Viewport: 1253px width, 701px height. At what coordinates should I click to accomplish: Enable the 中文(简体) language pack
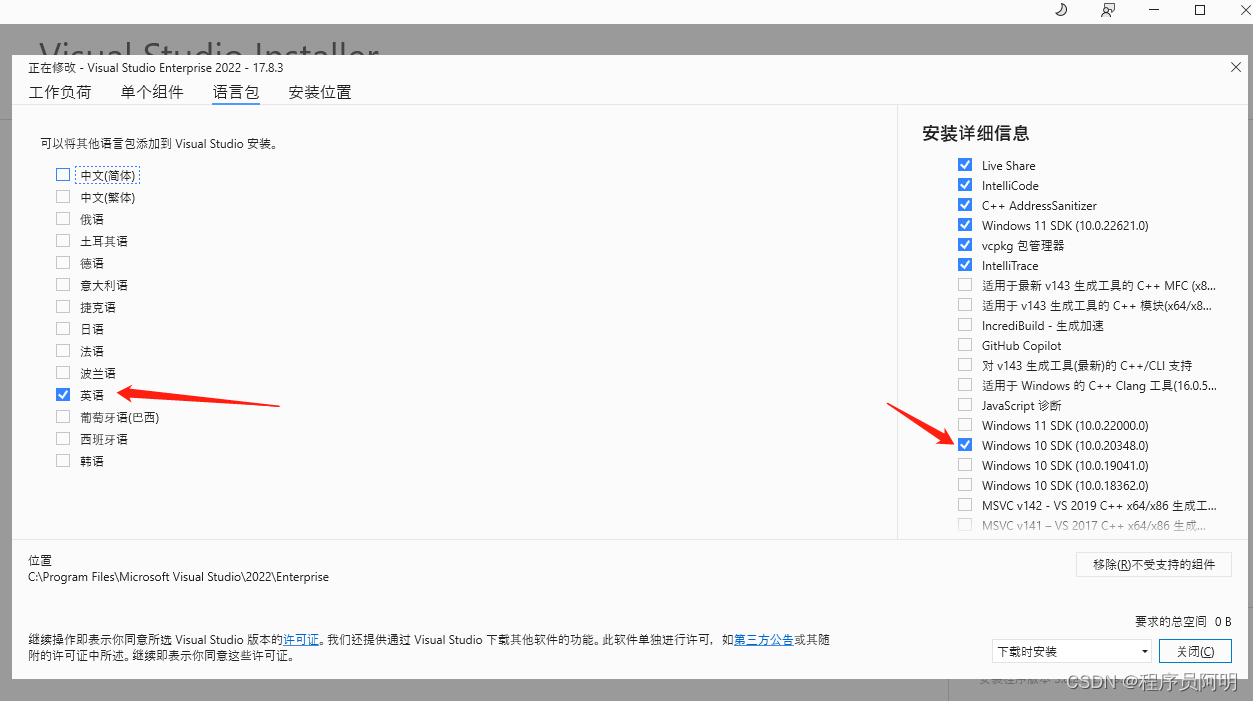pos(63,175)
